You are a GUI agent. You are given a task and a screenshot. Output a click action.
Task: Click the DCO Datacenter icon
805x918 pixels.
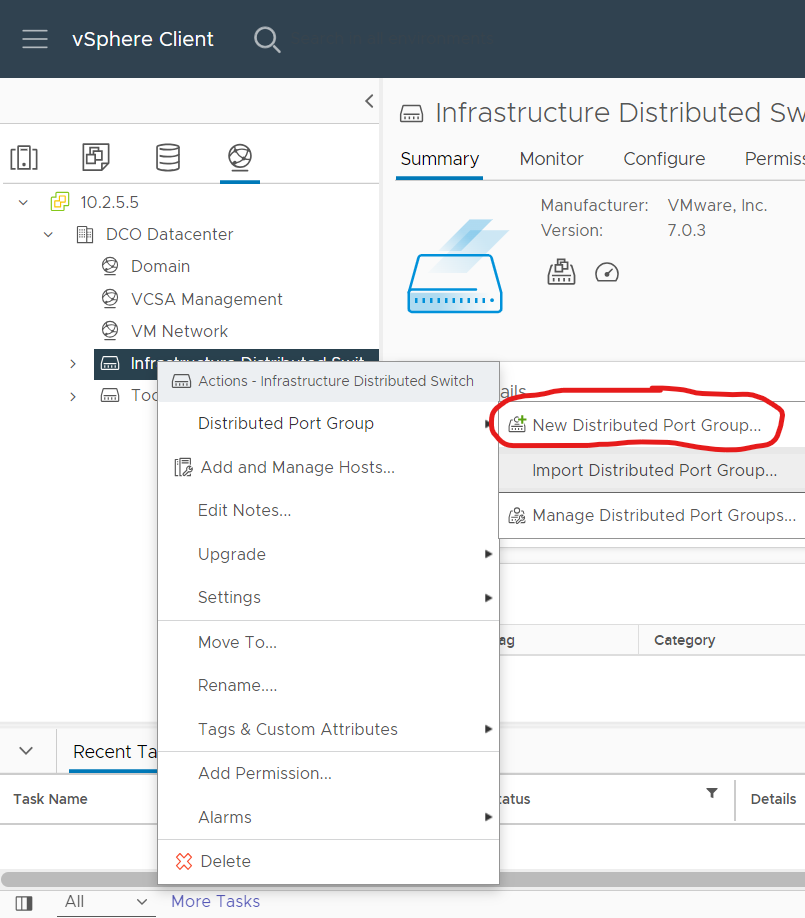tap(85, 234)
